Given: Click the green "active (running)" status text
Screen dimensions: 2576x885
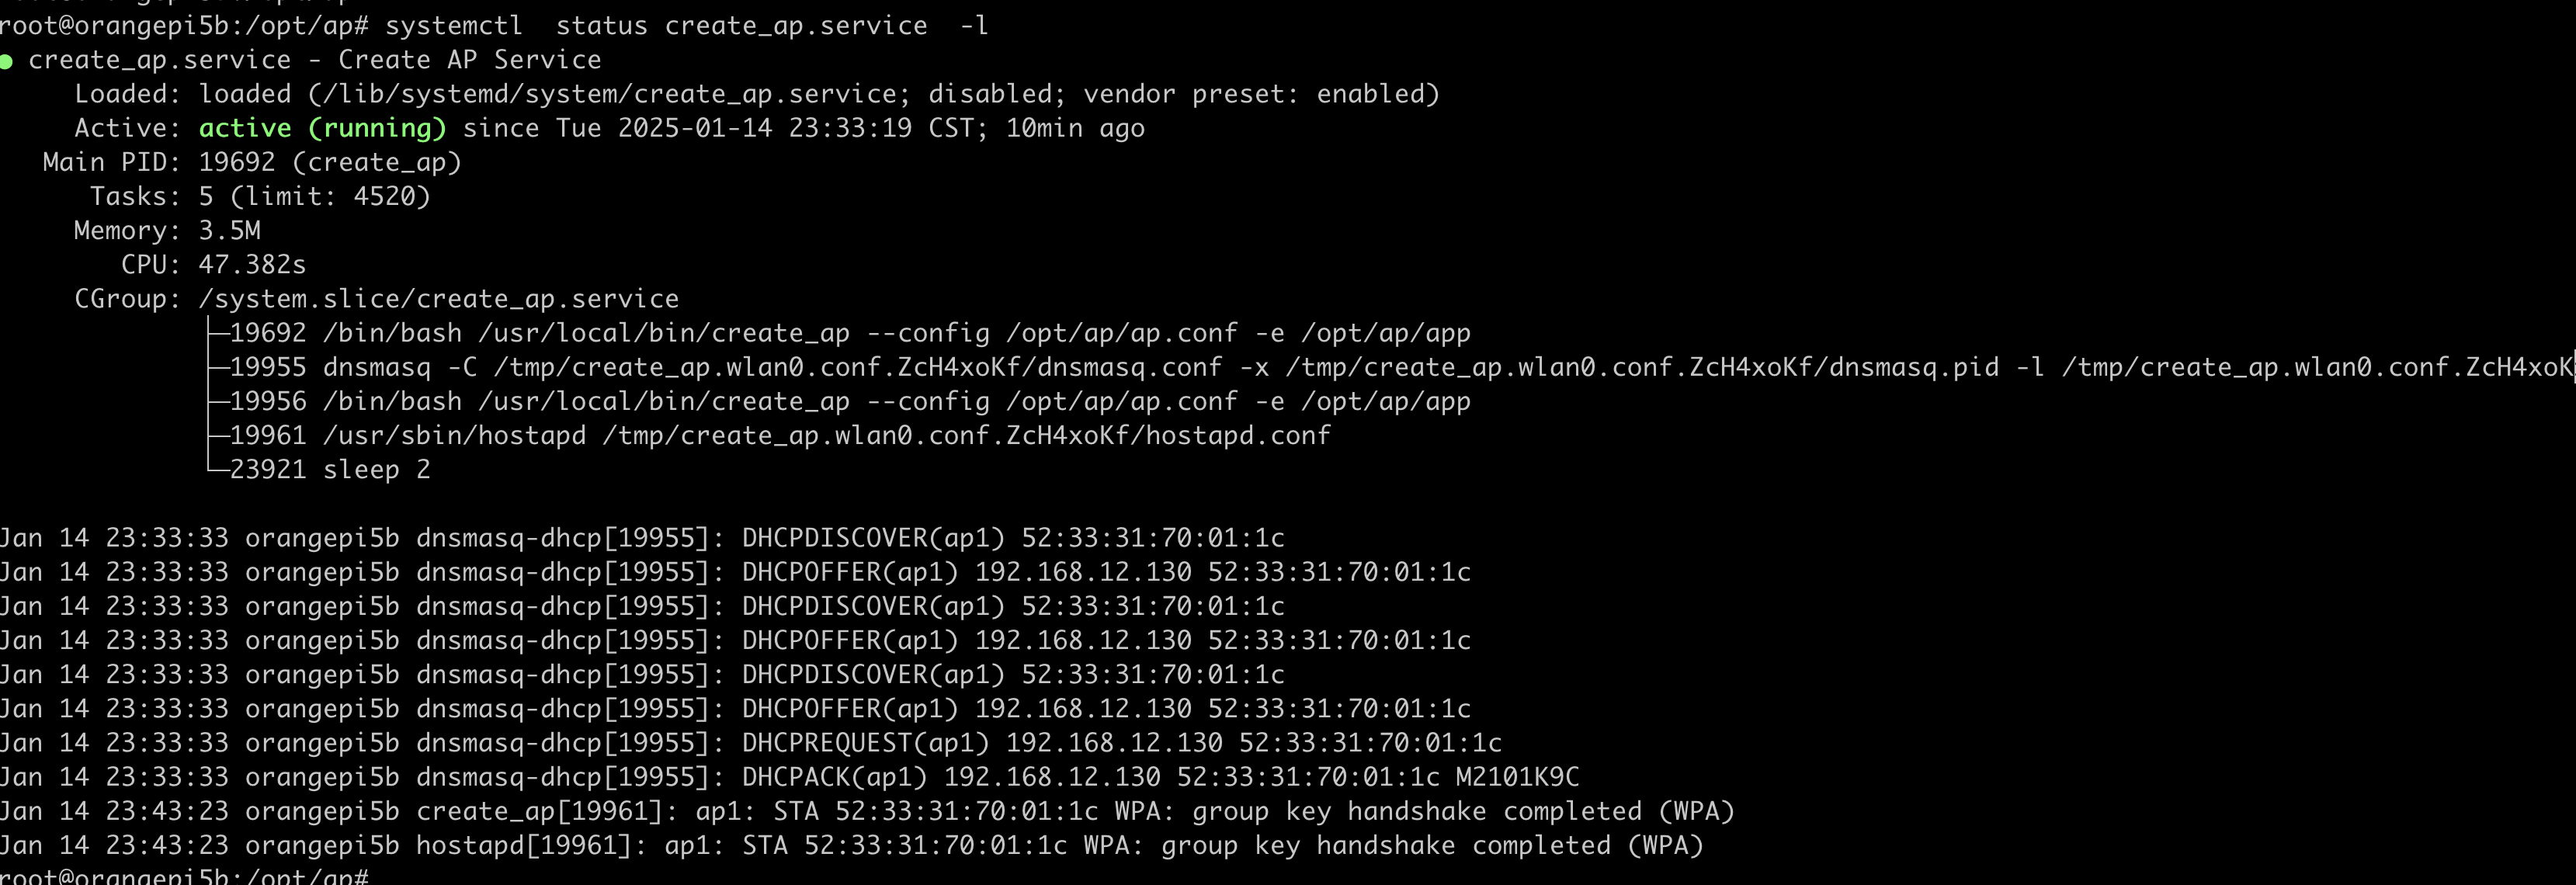Looking at the screenshot, I should tap(322, 128).
